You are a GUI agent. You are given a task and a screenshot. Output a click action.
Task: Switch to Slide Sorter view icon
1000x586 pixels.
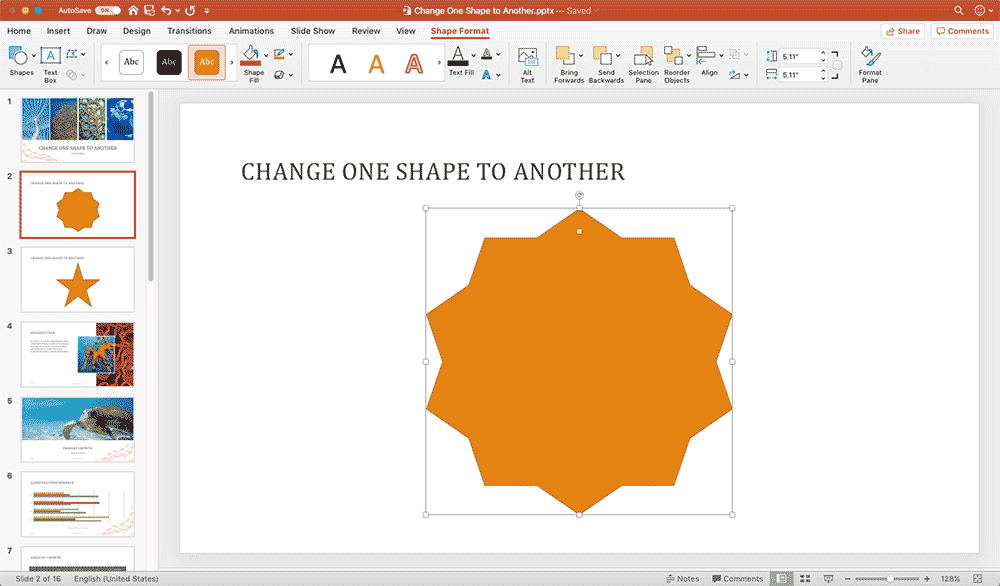805,578
